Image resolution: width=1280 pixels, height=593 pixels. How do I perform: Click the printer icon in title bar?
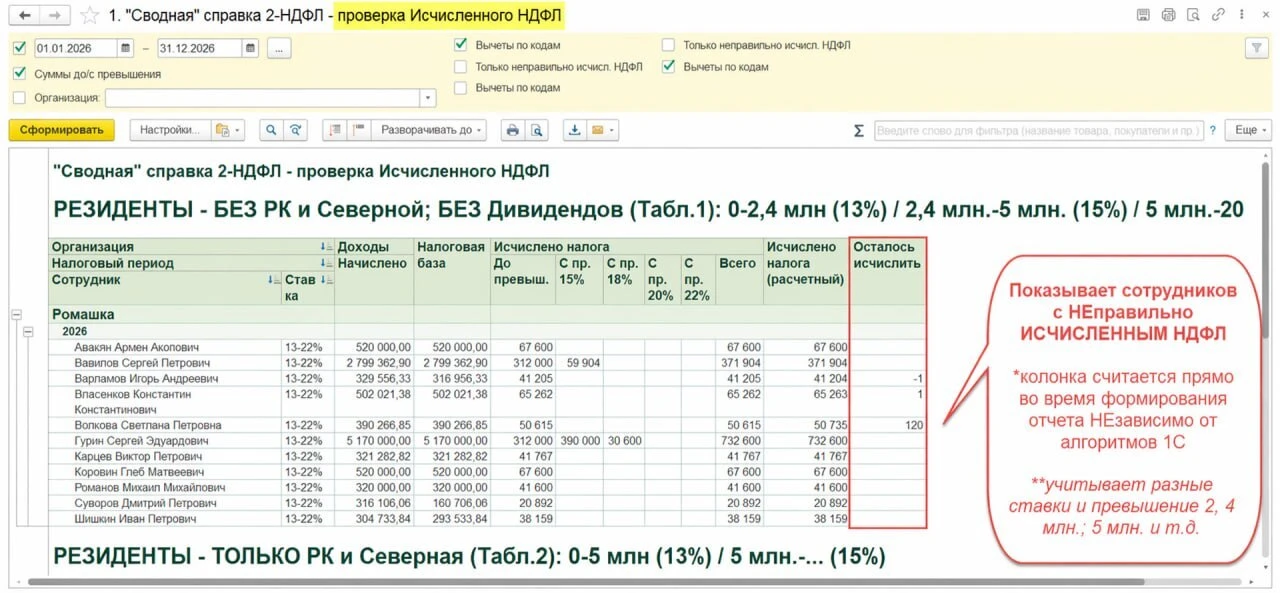tap(1168, 15)
